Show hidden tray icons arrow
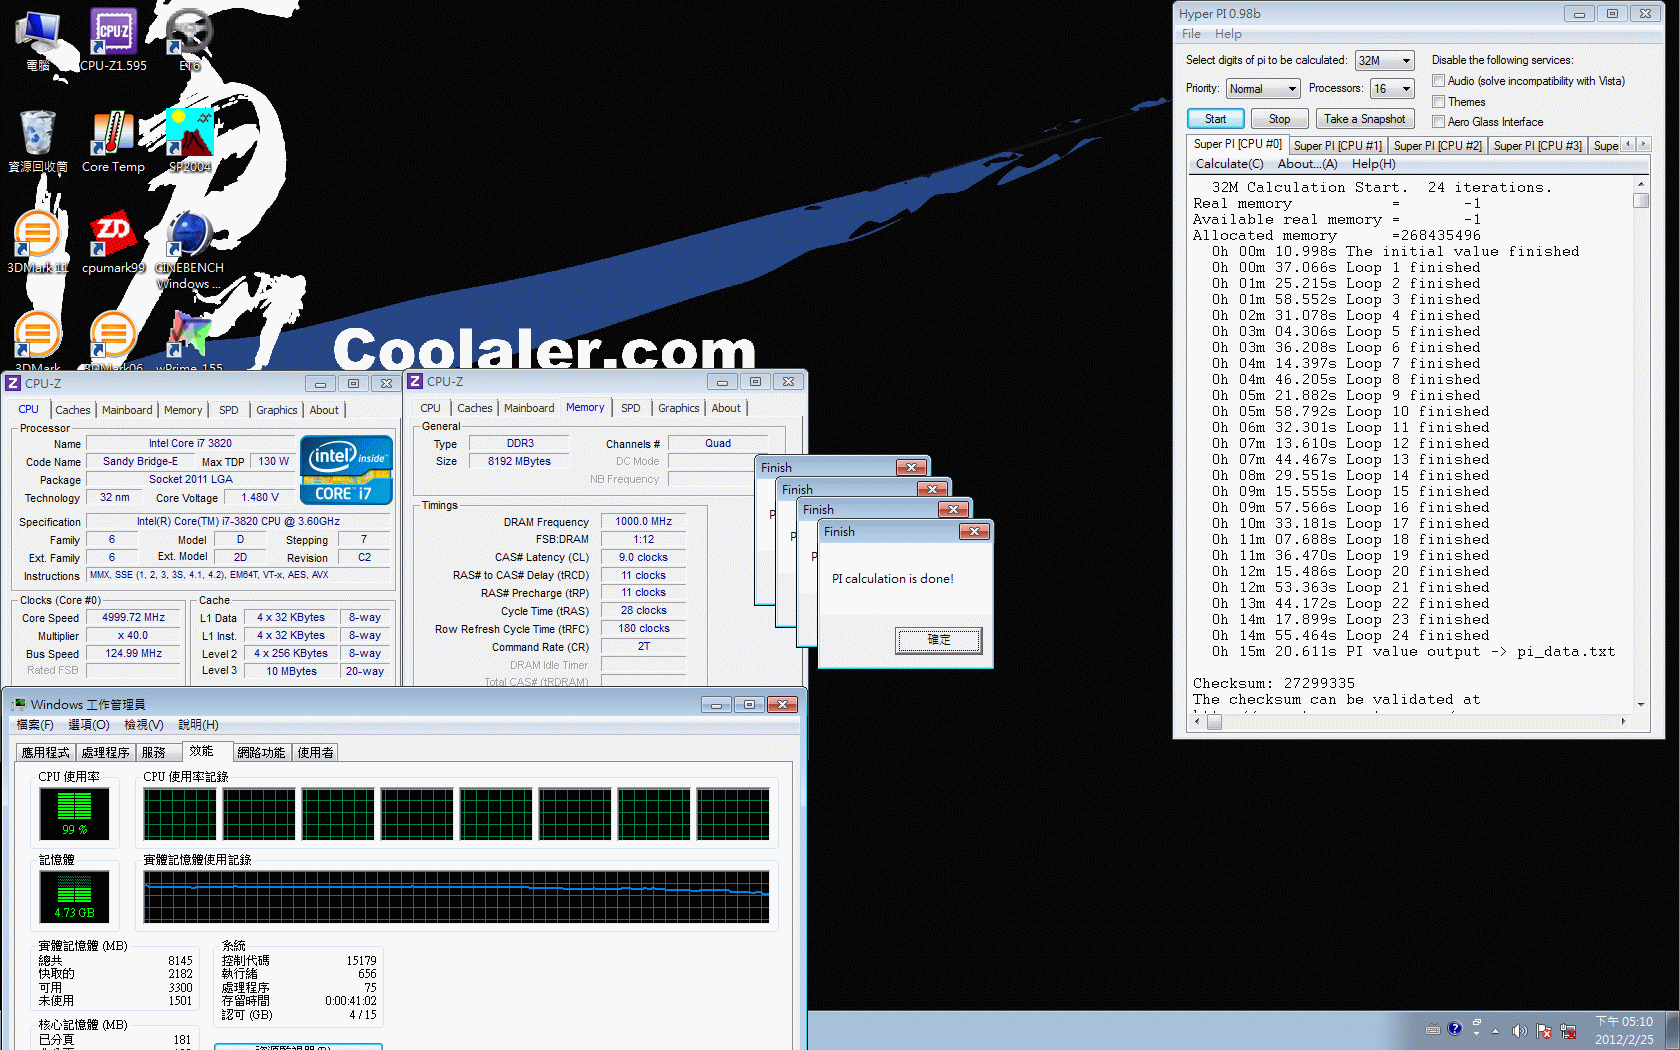This screenshot has width=1680, height=1050. 1496,1031
